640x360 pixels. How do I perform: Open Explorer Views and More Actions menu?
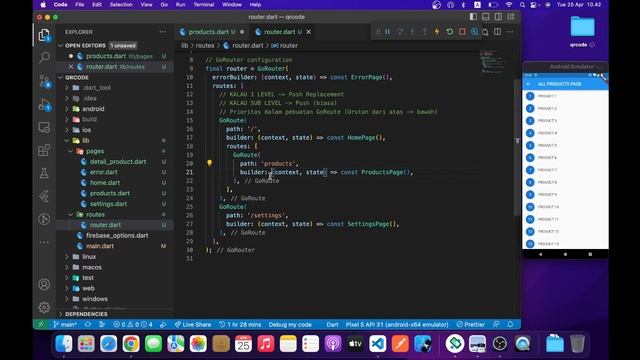tap(163, 32)
